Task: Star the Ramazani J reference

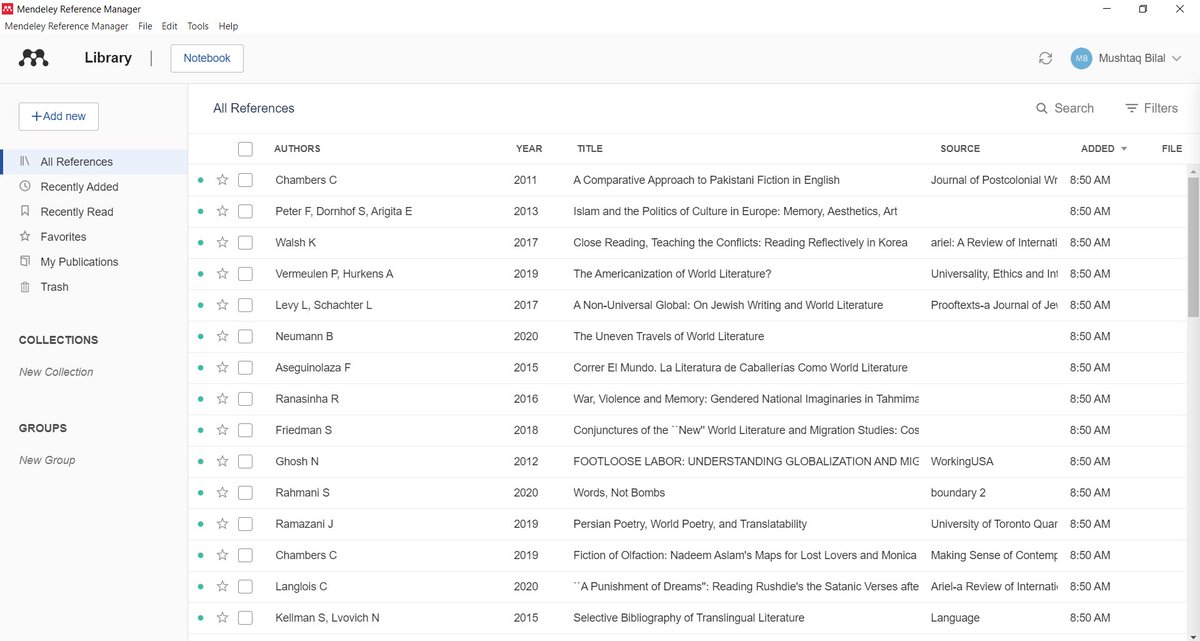Action: [223, 523]
